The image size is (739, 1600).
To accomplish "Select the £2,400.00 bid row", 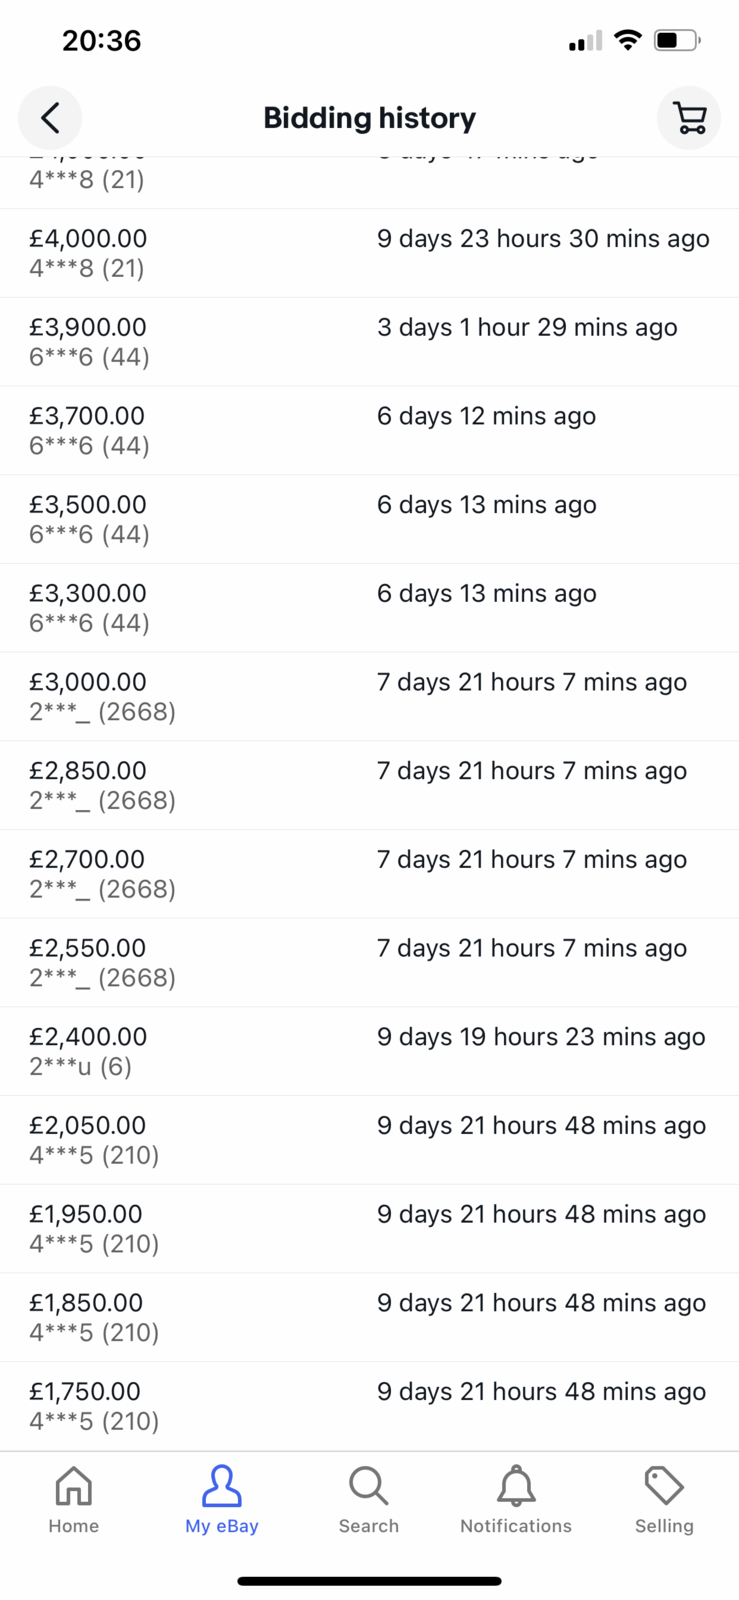I will pyautogui.click(x=369, y=1051).
